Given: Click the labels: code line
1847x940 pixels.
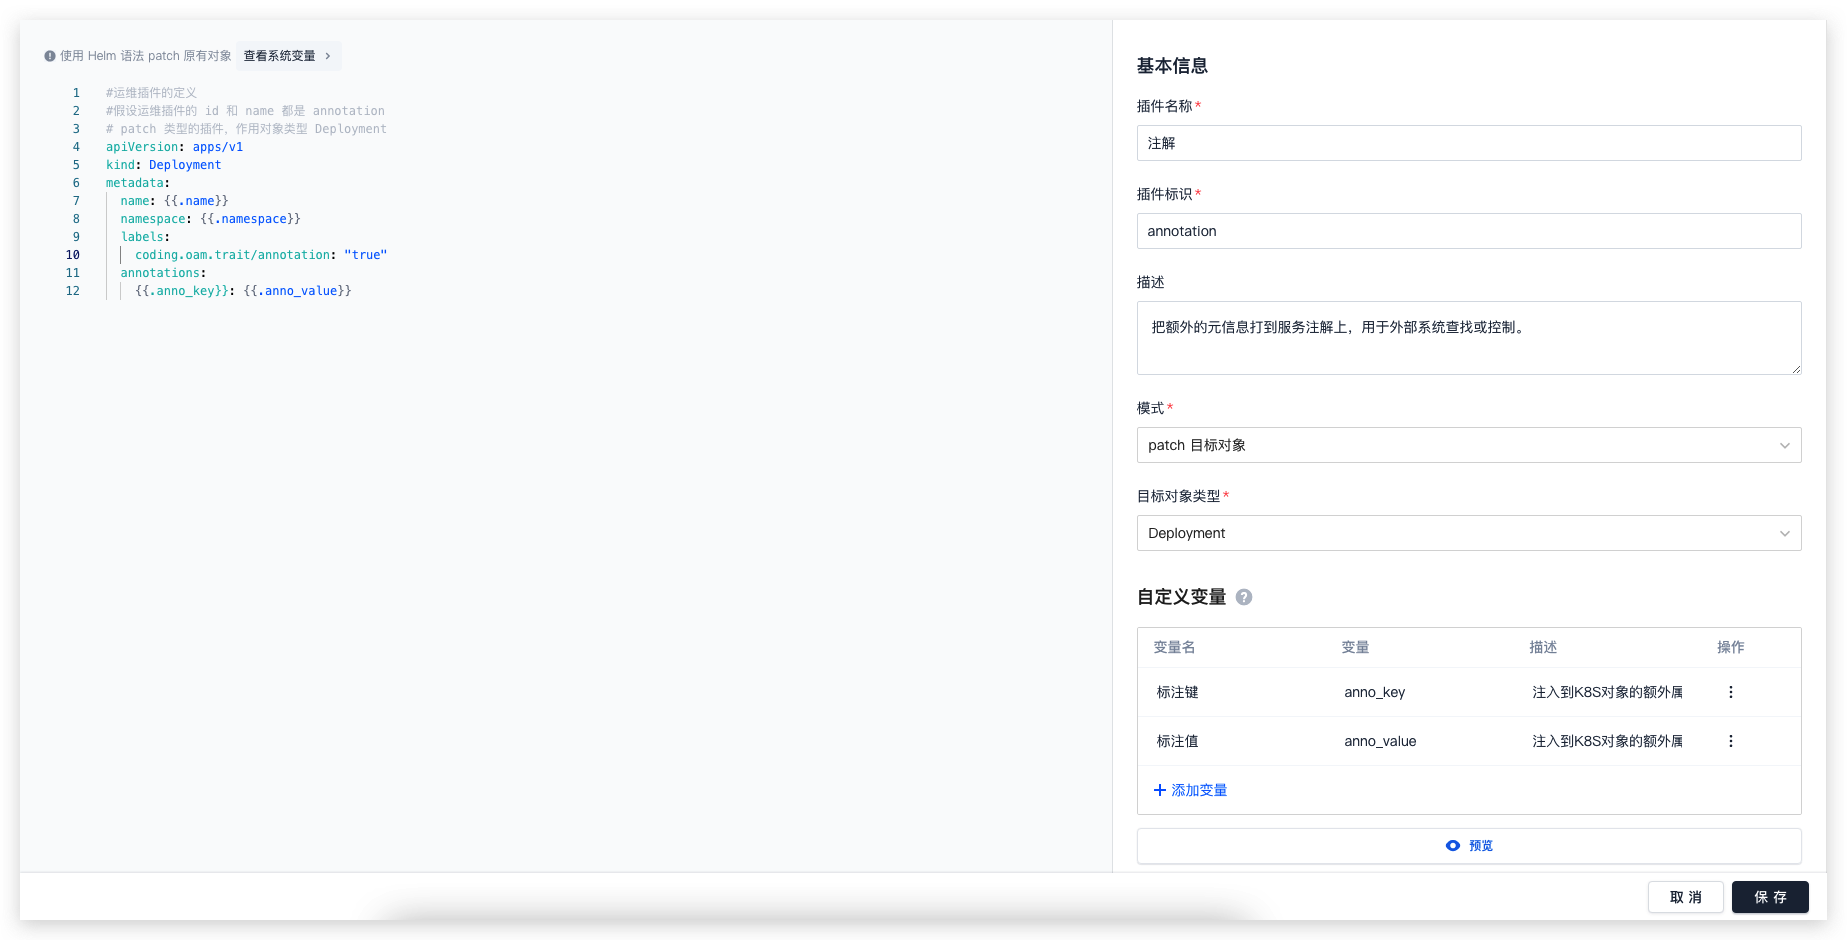Looking at the screenshot, I should pyautogui.click(x=145, y=237).
